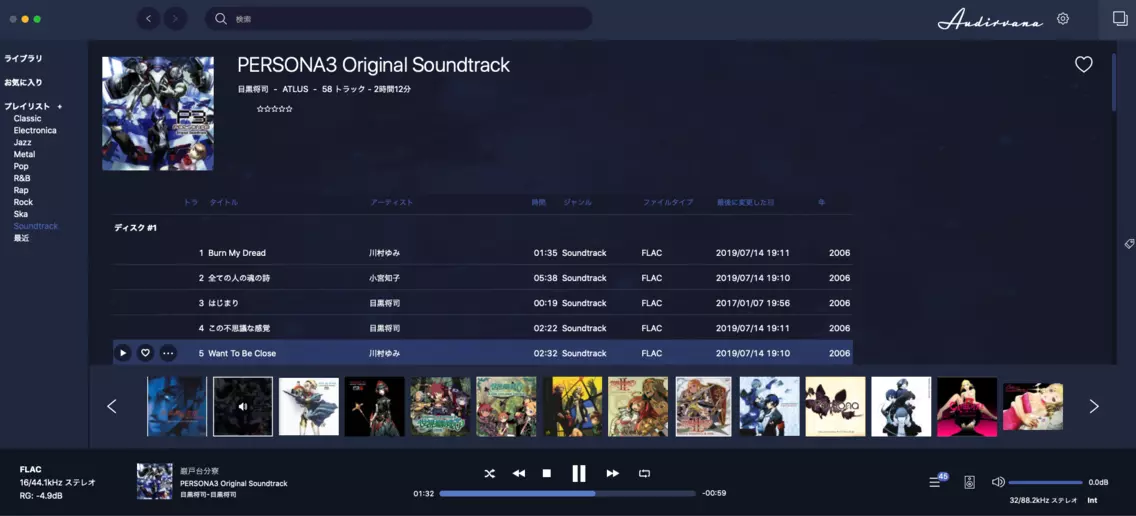Seek within the playback progress bar
Viewport: 1136px width, 516px height.
(x=567, y=494)
